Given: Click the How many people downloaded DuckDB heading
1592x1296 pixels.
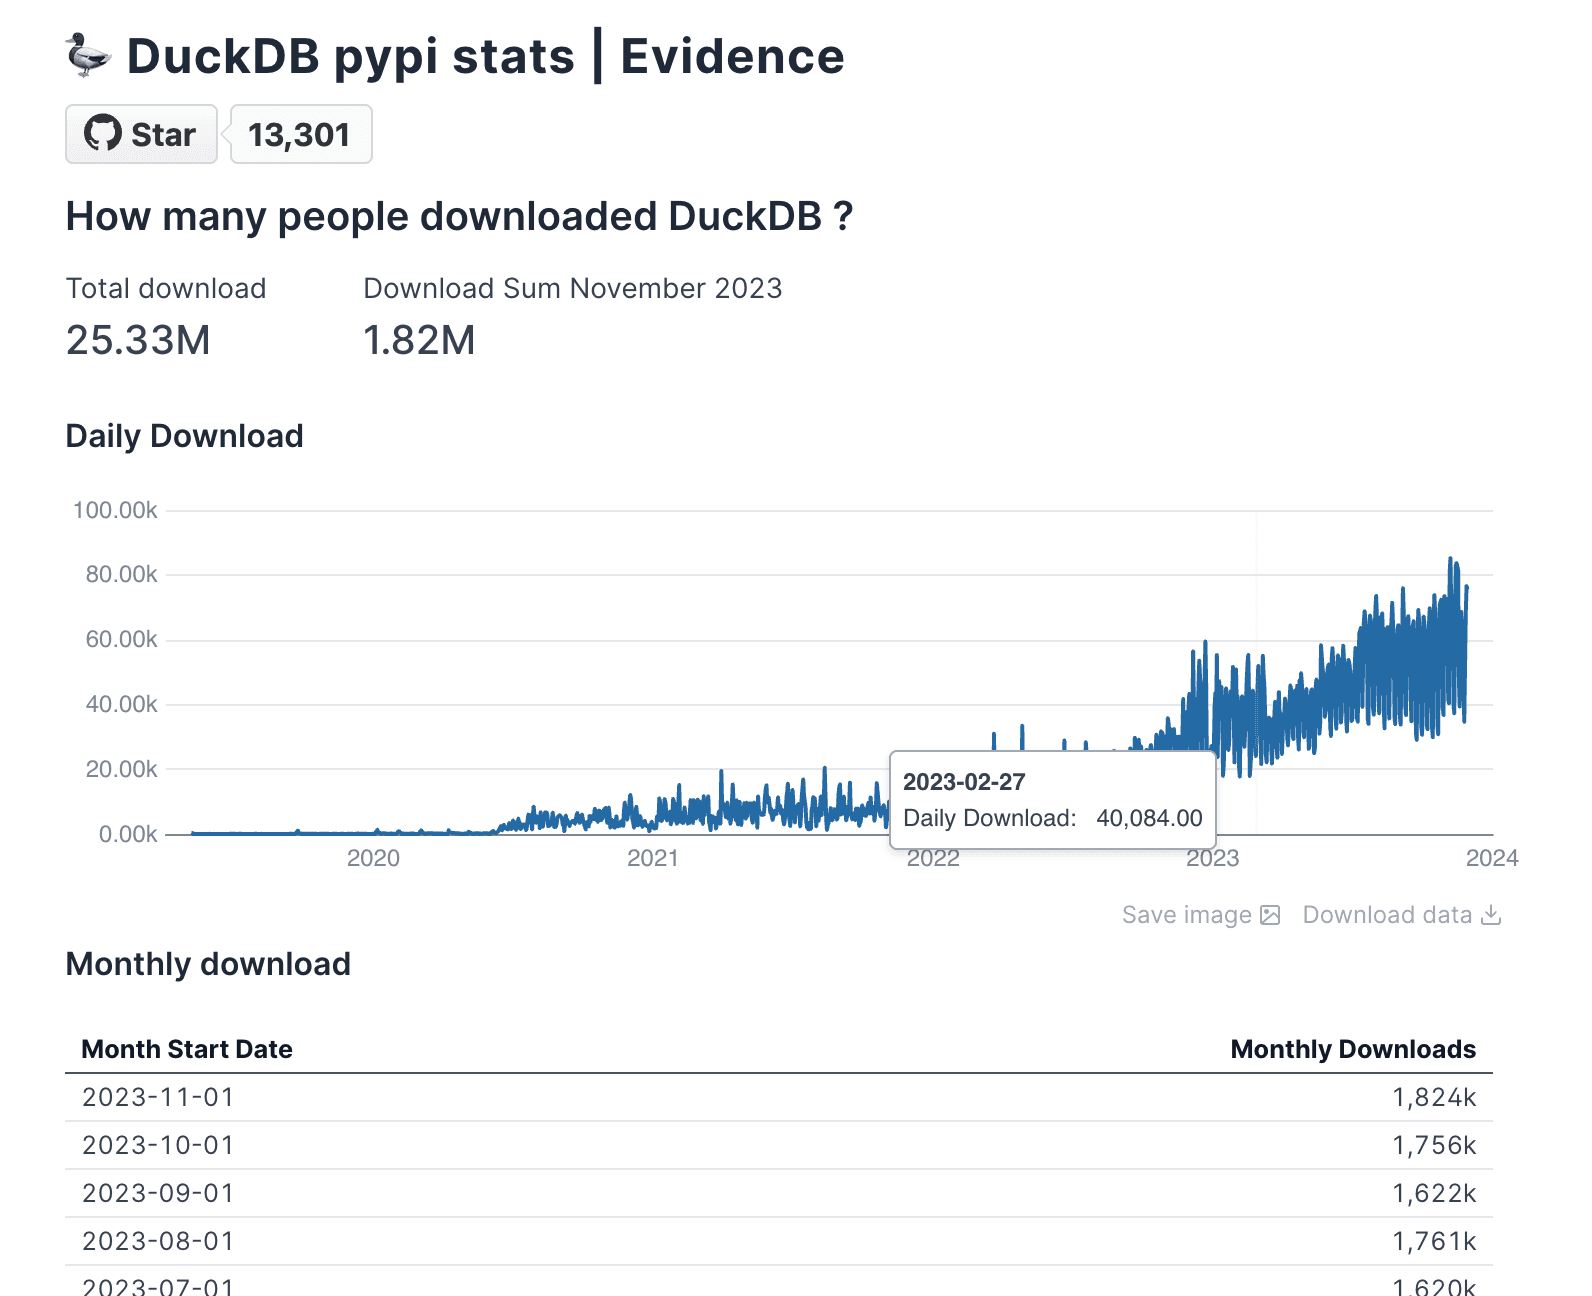Looking at the screenshot, I should 459,216.
